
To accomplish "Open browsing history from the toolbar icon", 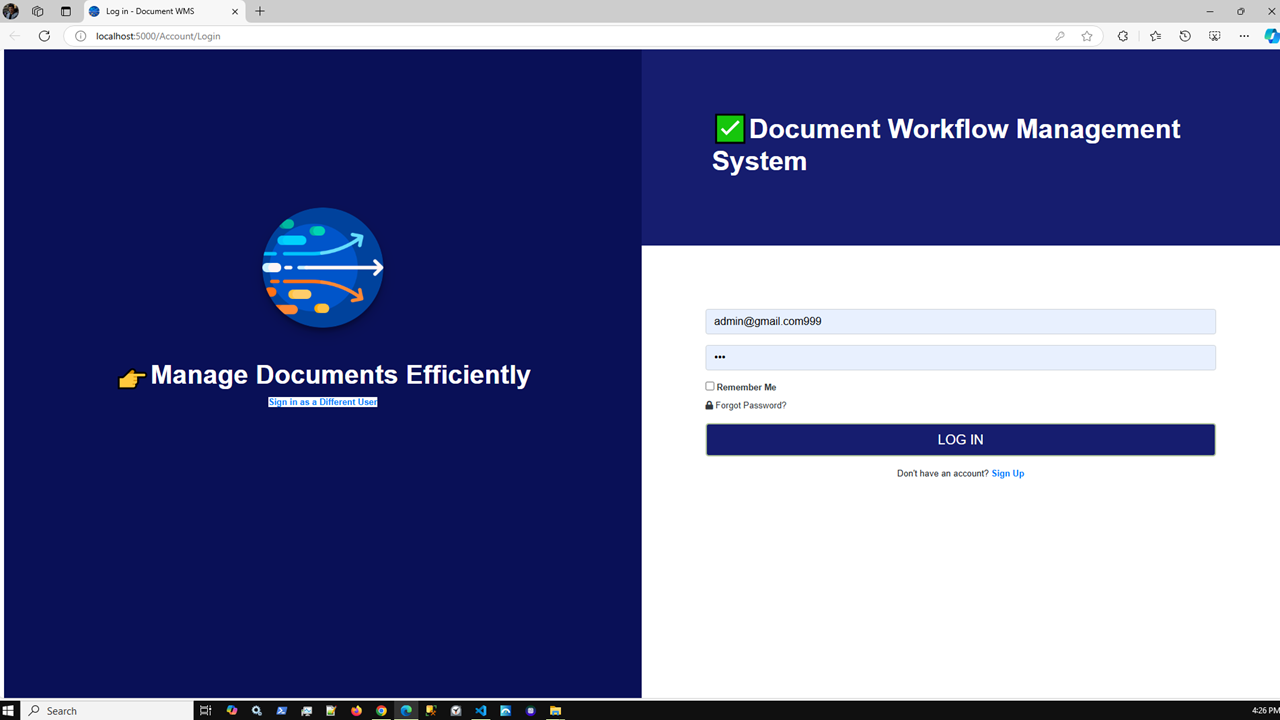I will pyautogui.click(x=1185, y=36).
